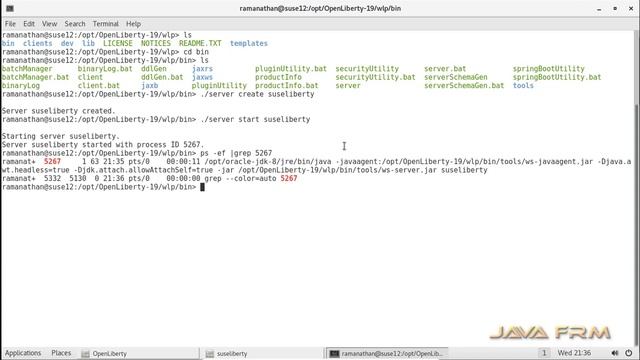Click the OpenLiberty taskbar window icon

pyautogui.click(x=85, y=353)
